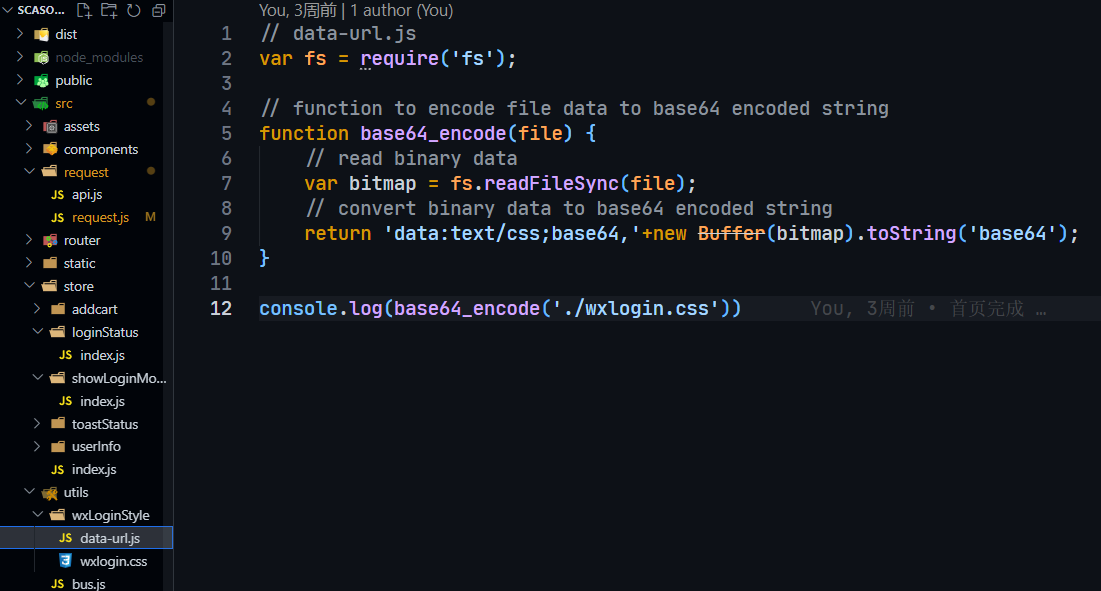Collapse all folders in explorer
The image size is (1101, 591).
pos(158,11)
